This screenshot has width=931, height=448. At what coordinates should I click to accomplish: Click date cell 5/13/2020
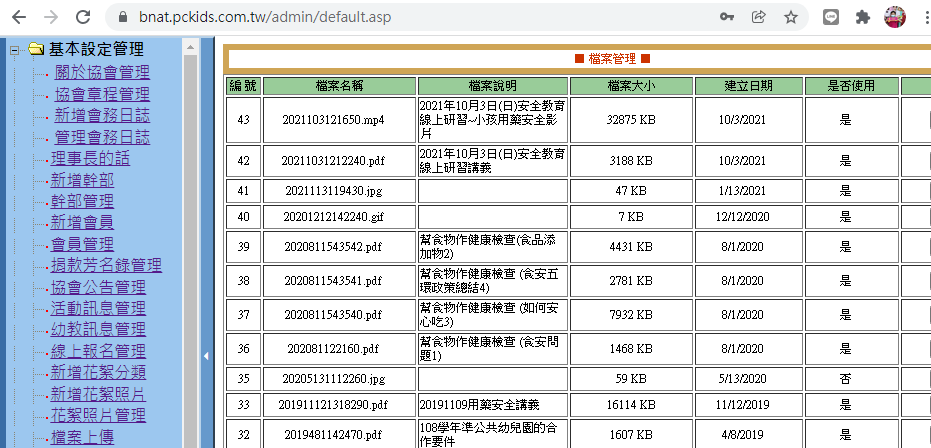coord(744,379)
